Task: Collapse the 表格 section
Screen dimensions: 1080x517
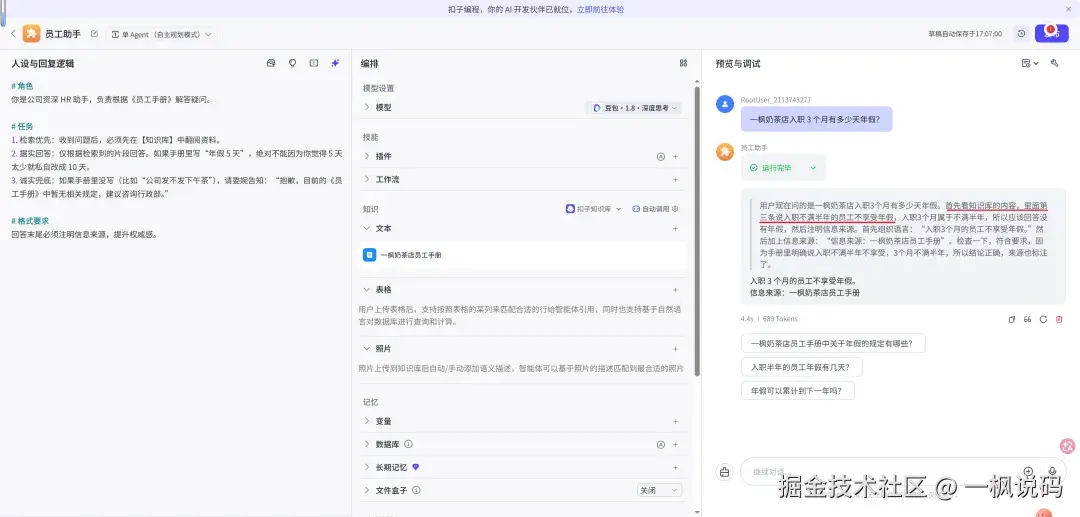Action: pos(367,291)
